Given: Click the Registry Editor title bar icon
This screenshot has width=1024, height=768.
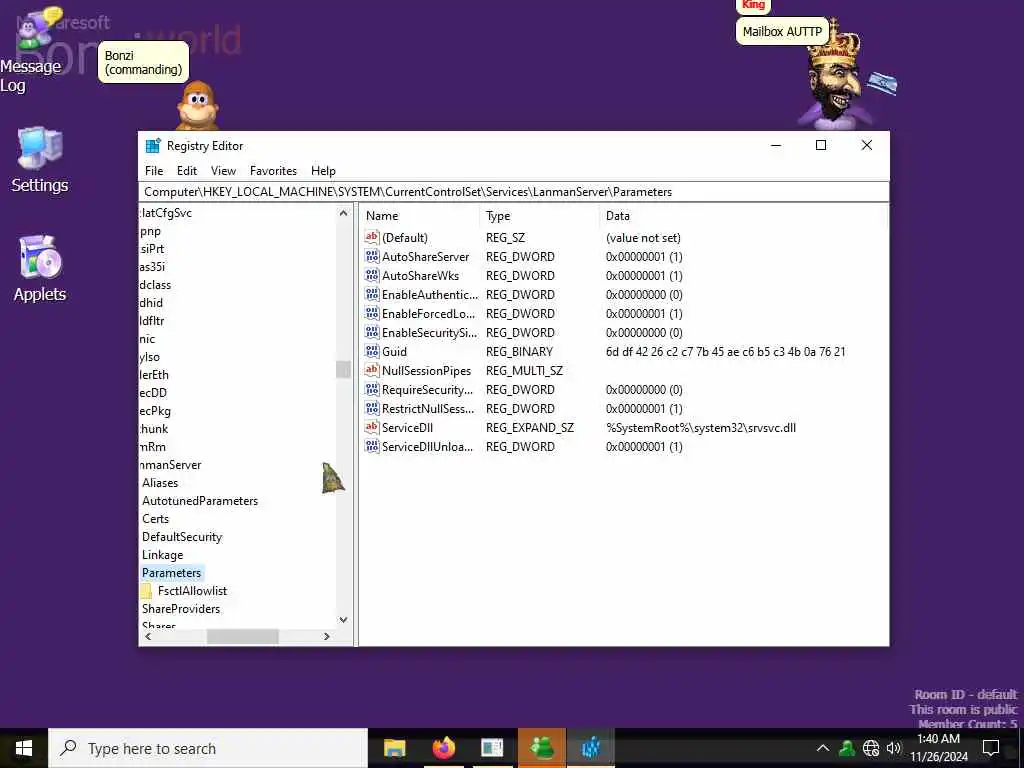Looking at the screenshot, I should (x=153, y=146).
